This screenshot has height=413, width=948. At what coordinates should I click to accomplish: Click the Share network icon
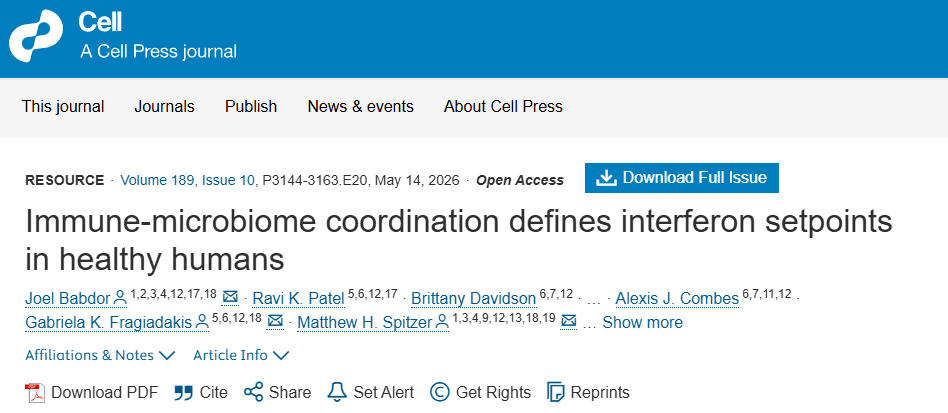click(x=253, y=392)
